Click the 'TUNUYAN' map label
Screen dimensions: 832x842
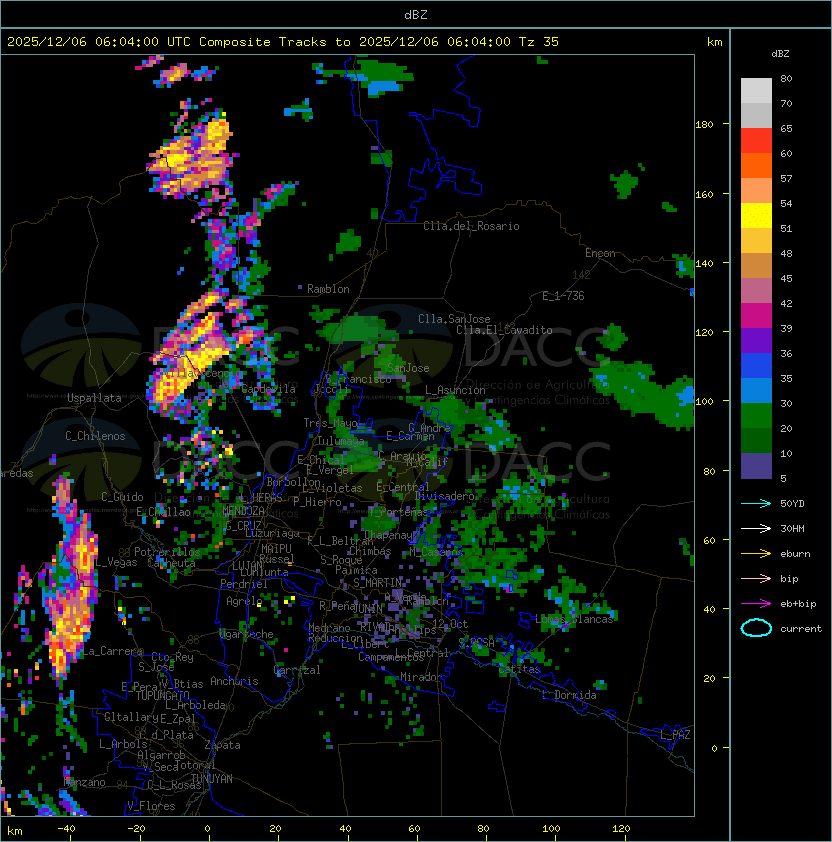(x=212, y=779)
